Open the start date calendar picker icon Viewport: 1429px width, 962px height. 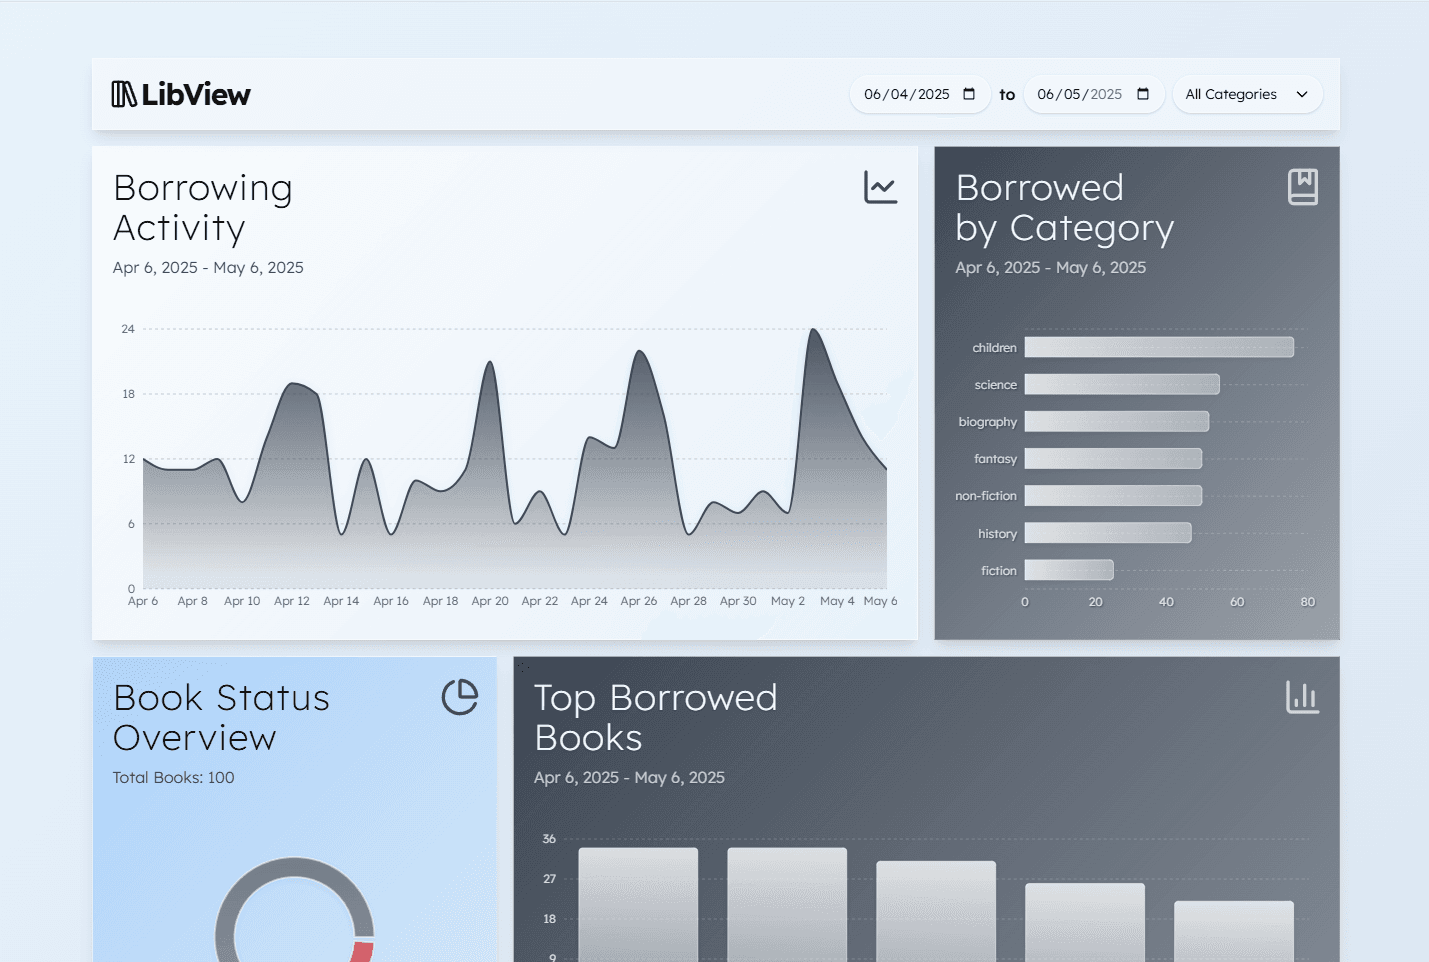(x=969, y=94)
